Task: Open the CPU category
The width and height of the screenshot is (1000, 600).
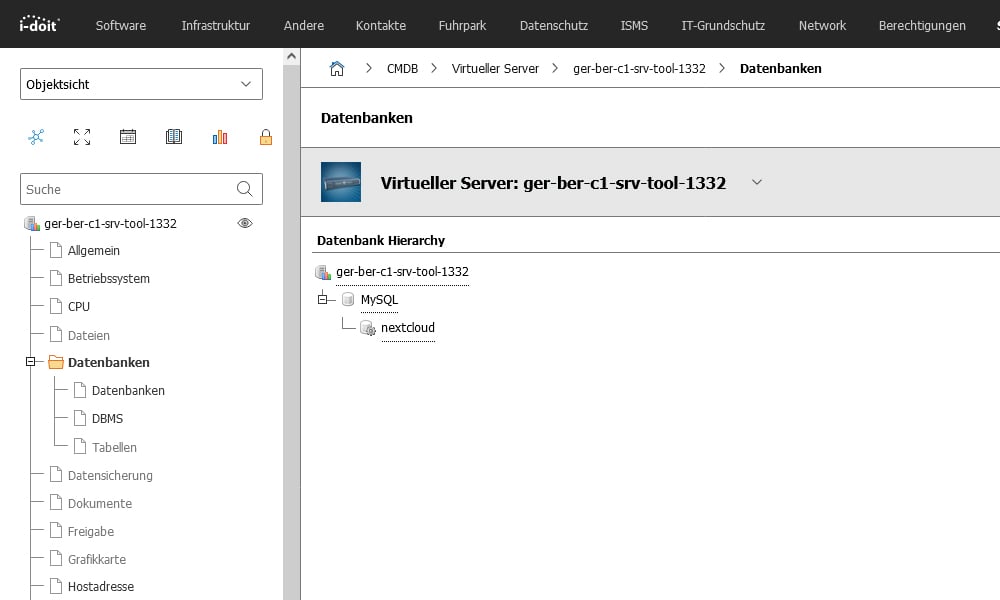Action: (x=78, y=307)
